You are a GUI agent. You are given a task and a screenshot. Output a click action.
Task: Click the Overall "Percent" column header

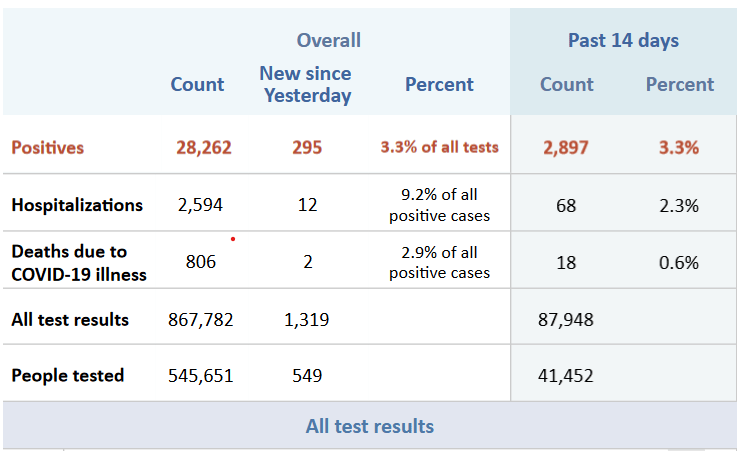[x=439, y=85]
